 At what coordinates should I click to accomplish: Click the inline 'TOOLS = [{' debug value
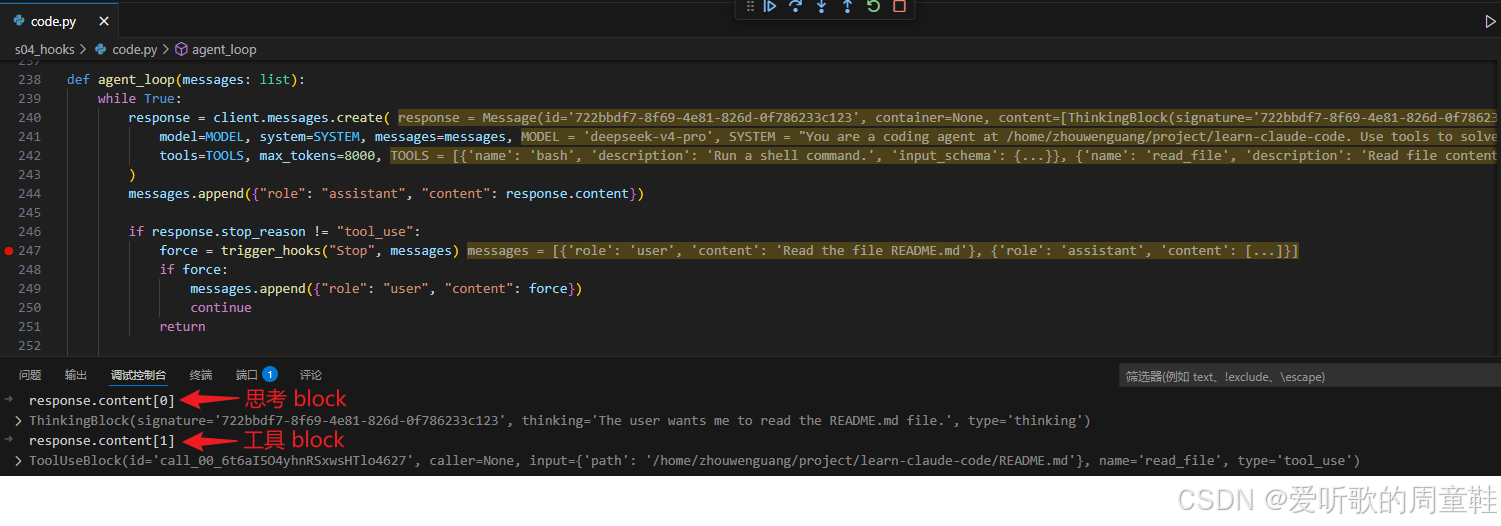click(x=429, y=156)
